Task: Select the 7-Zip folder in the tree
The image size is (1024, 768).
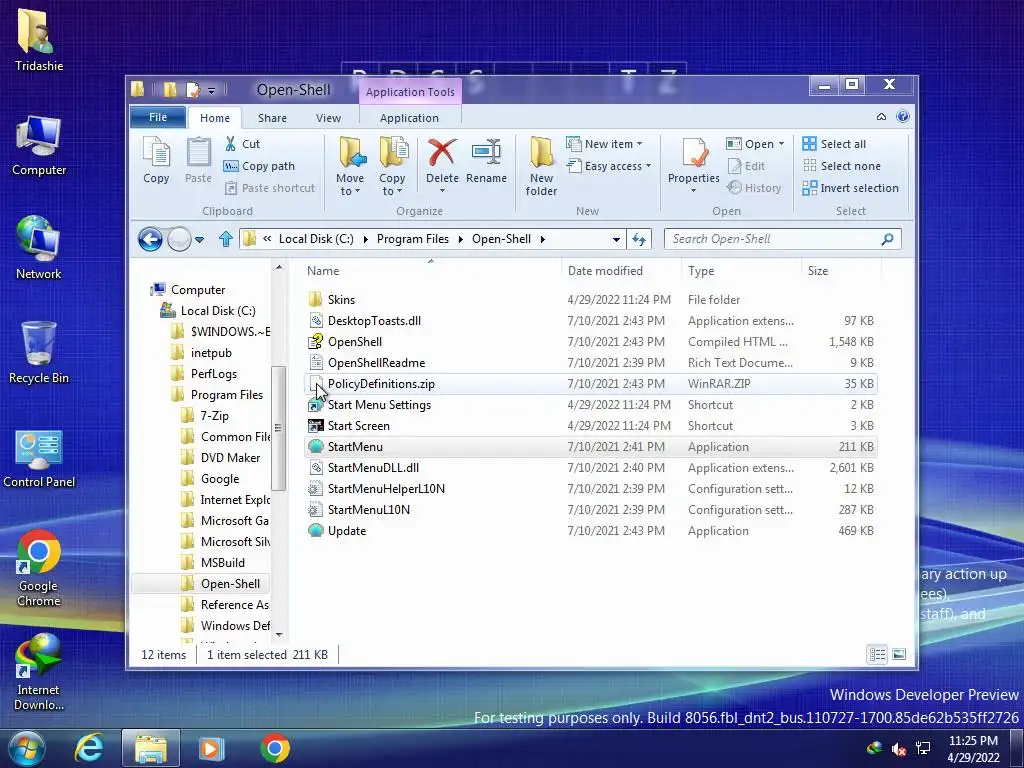Action: click(214, 415)
